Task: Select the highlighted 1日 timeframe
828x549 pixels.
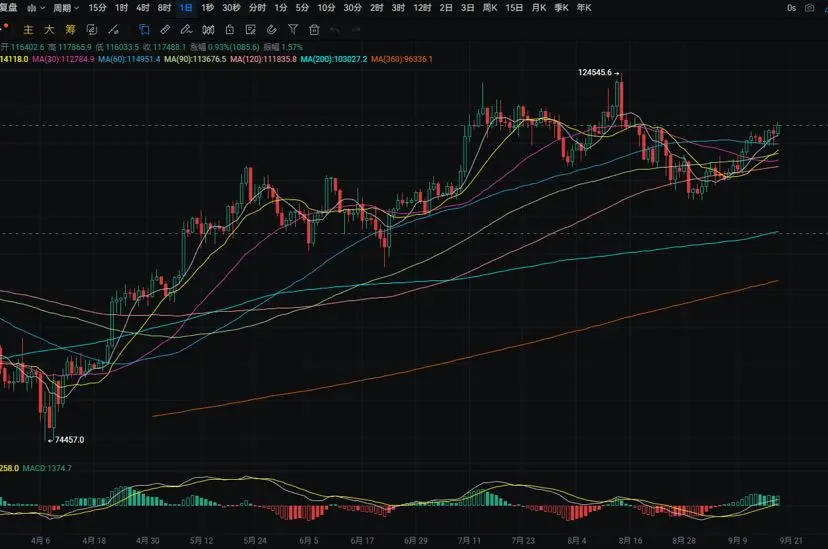Action: tap(186, 8)
